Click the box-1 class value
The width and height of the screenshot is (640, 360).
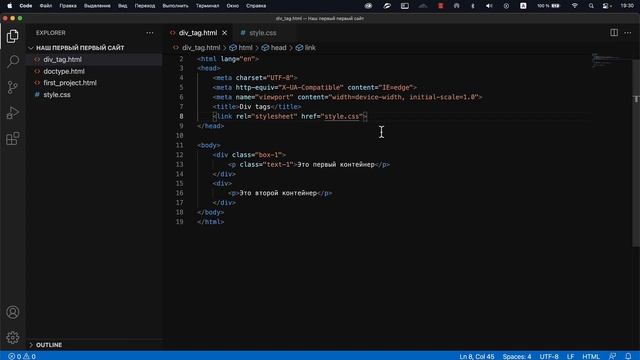[268, 155]
